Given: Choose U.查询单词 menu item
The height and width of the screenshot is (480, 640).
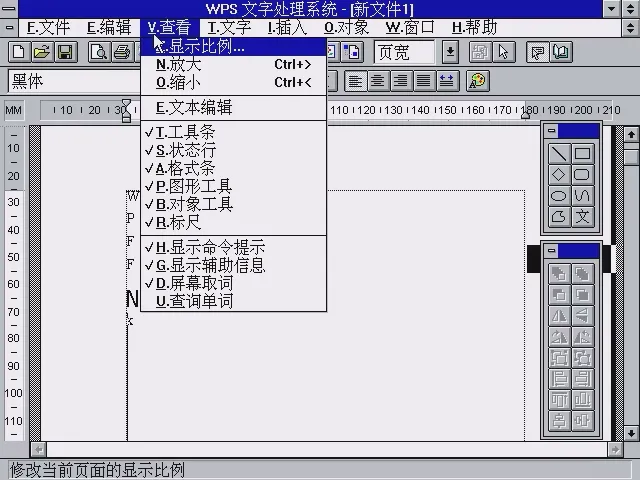Looking at the screenshot, I should coord(233,301).
